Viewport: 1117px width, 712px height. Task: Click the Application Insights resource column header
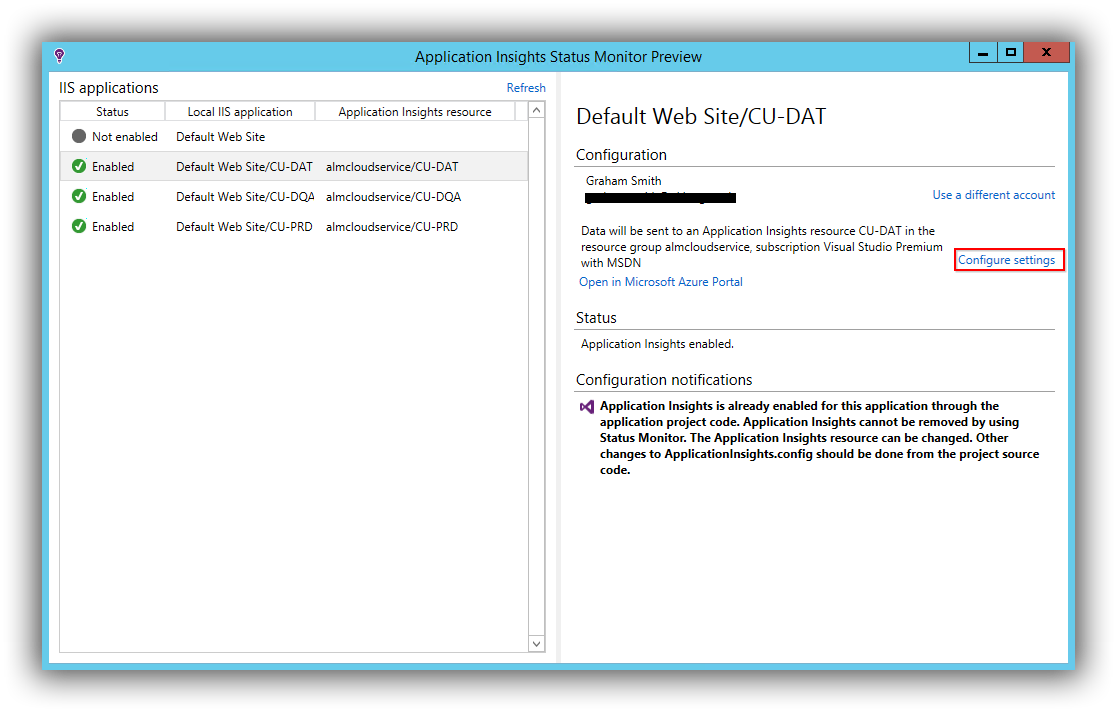point(416,111)
